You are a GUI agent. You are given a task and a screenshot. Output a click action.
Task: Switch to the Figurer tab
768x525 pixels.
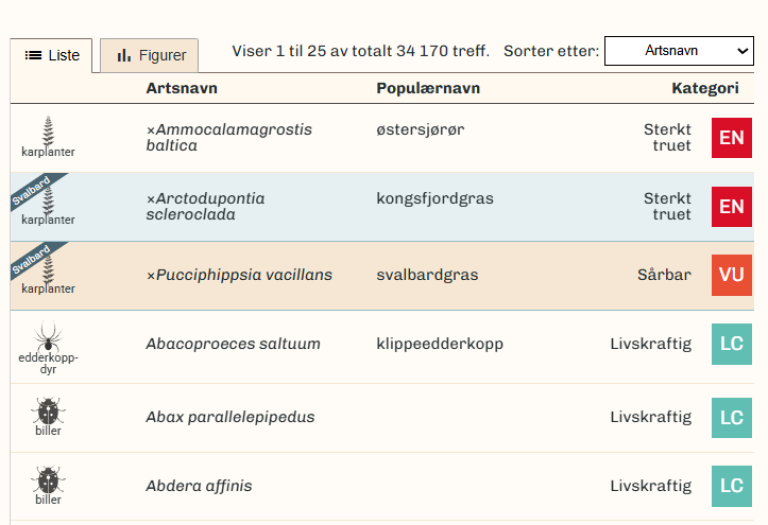[149, 55]
